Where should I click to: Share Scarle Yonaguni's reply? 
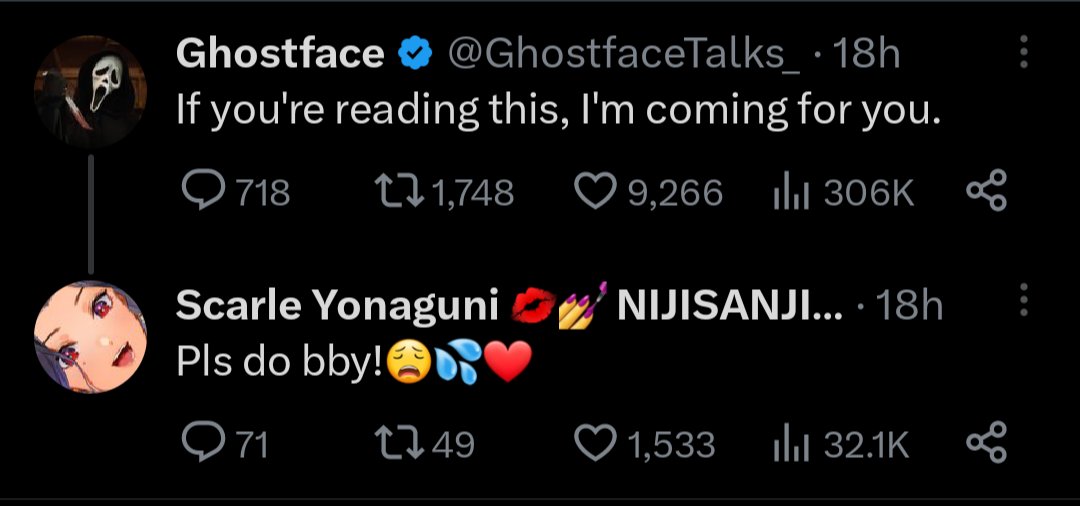[986, 442]
